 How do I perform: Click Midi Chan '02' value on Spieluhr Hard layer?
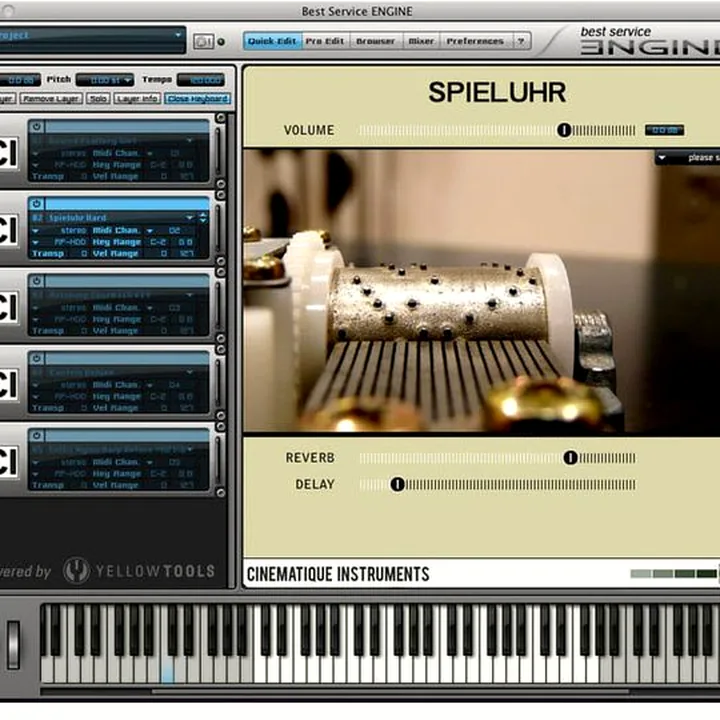click(x=174, y=231)
